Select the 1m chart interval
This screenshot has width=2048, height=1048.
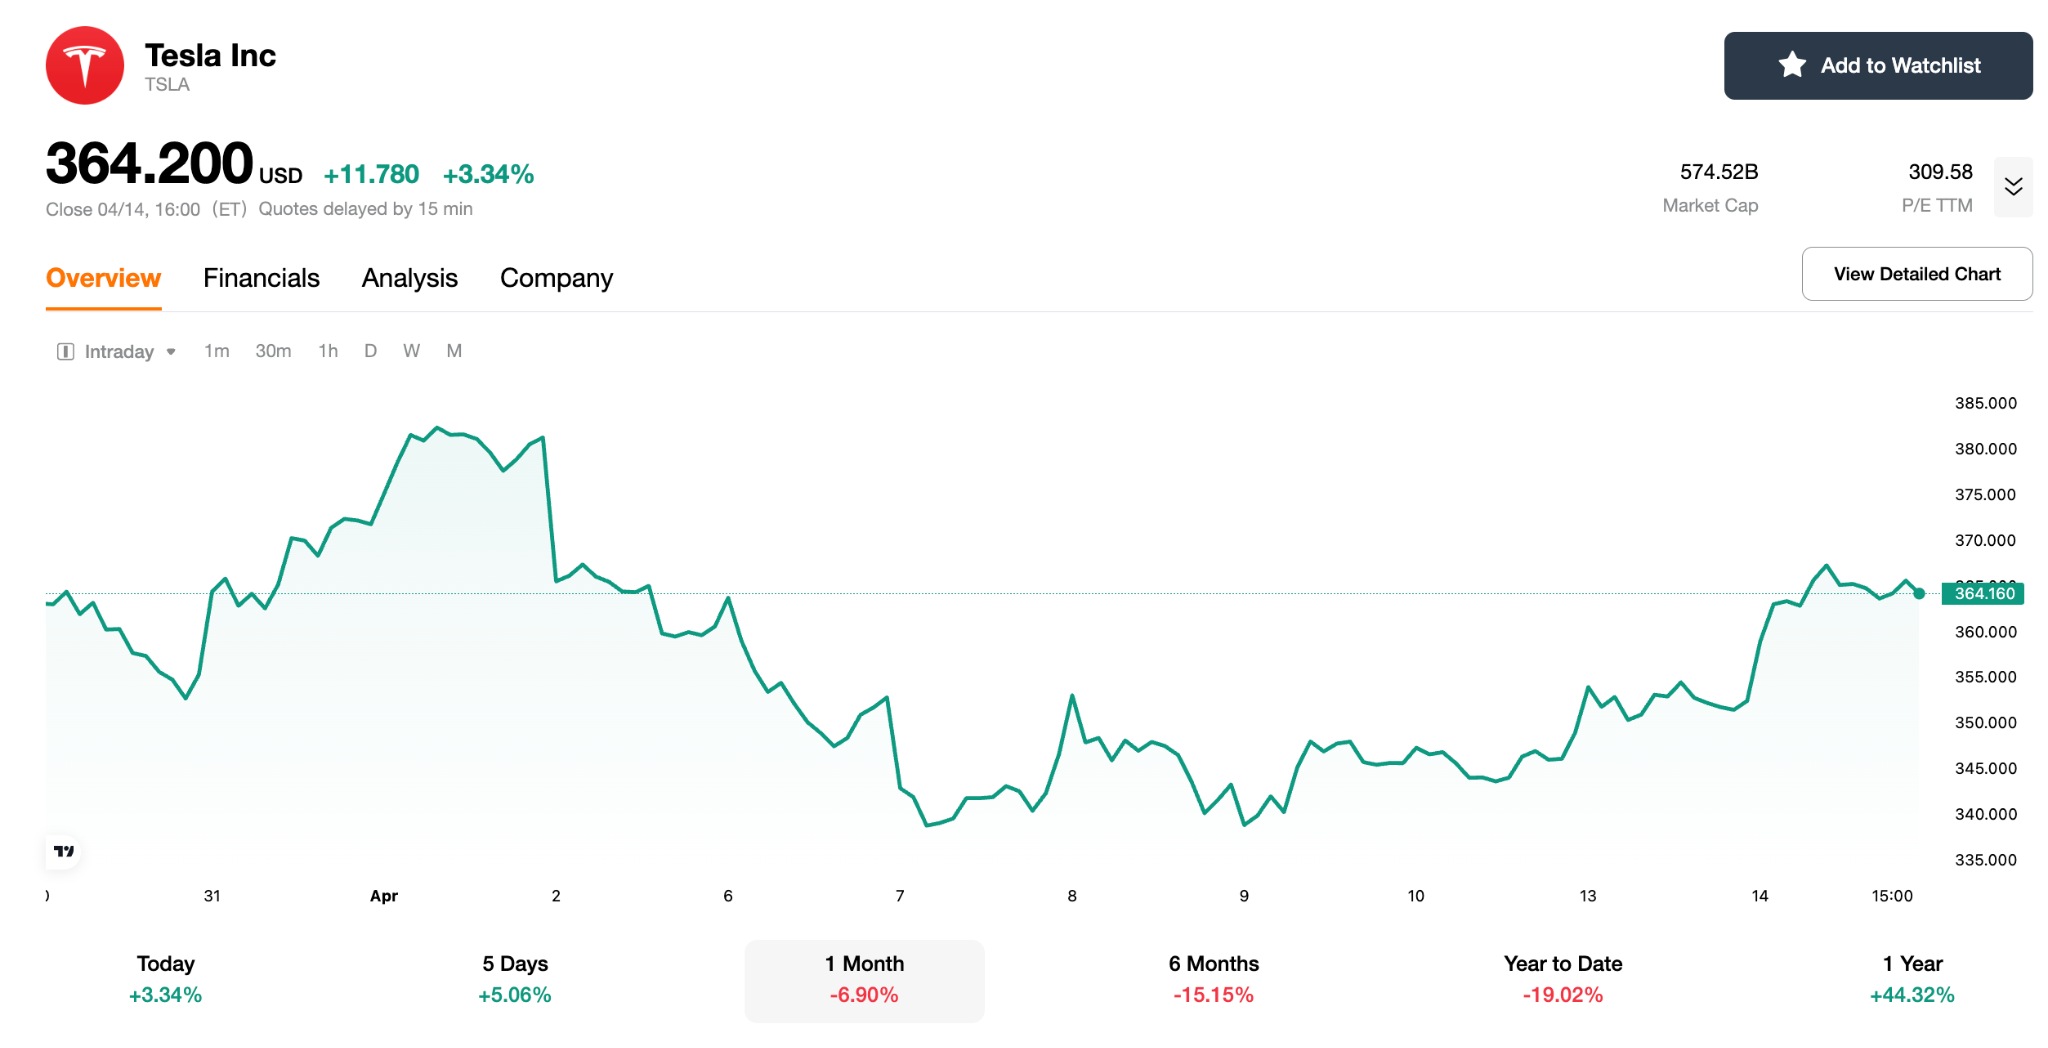coord(216,351)
